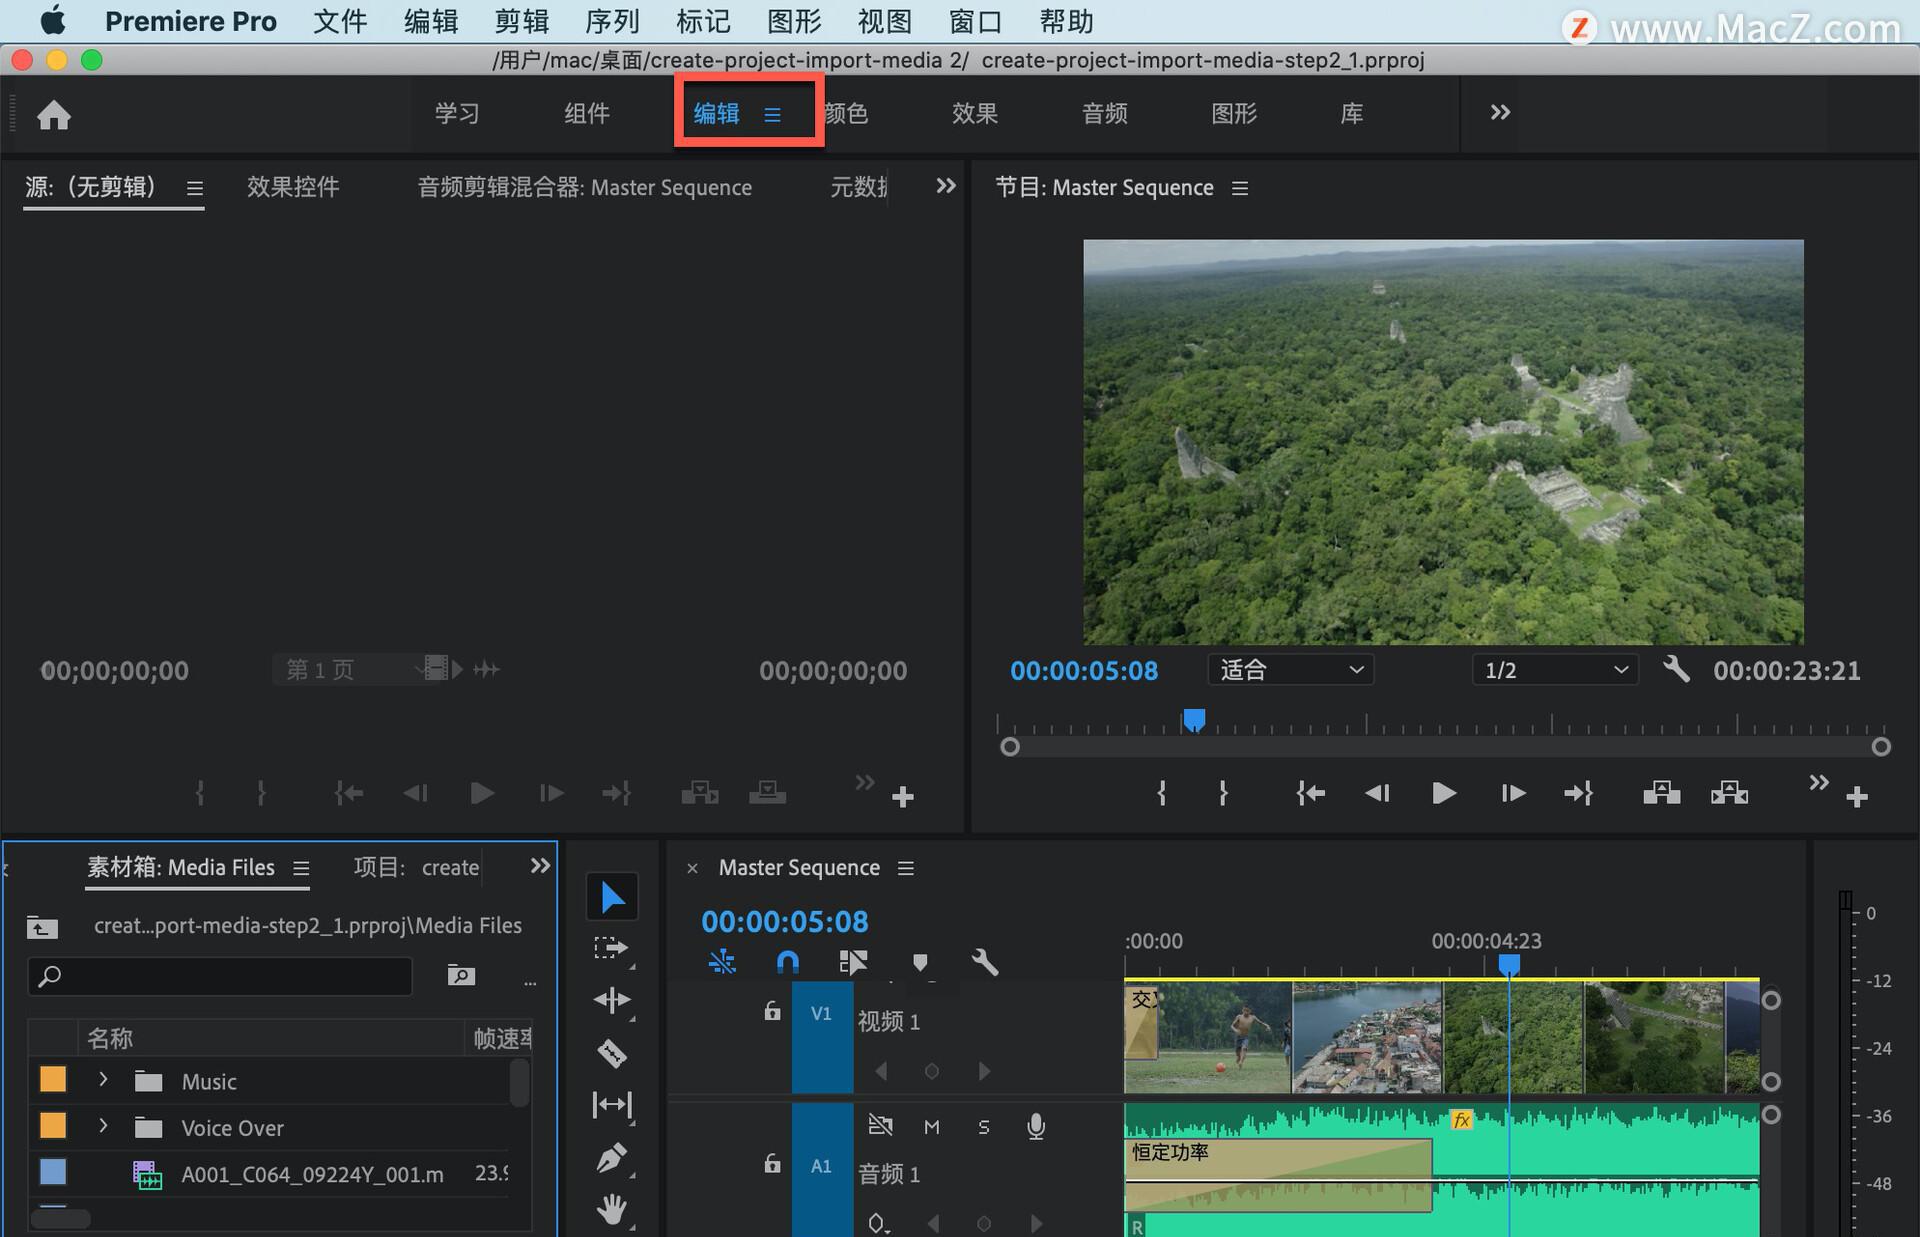This screenshot has width=1920, height=1237.
Task: Mute the A1 audio track
Action: tap(932, 1127)
